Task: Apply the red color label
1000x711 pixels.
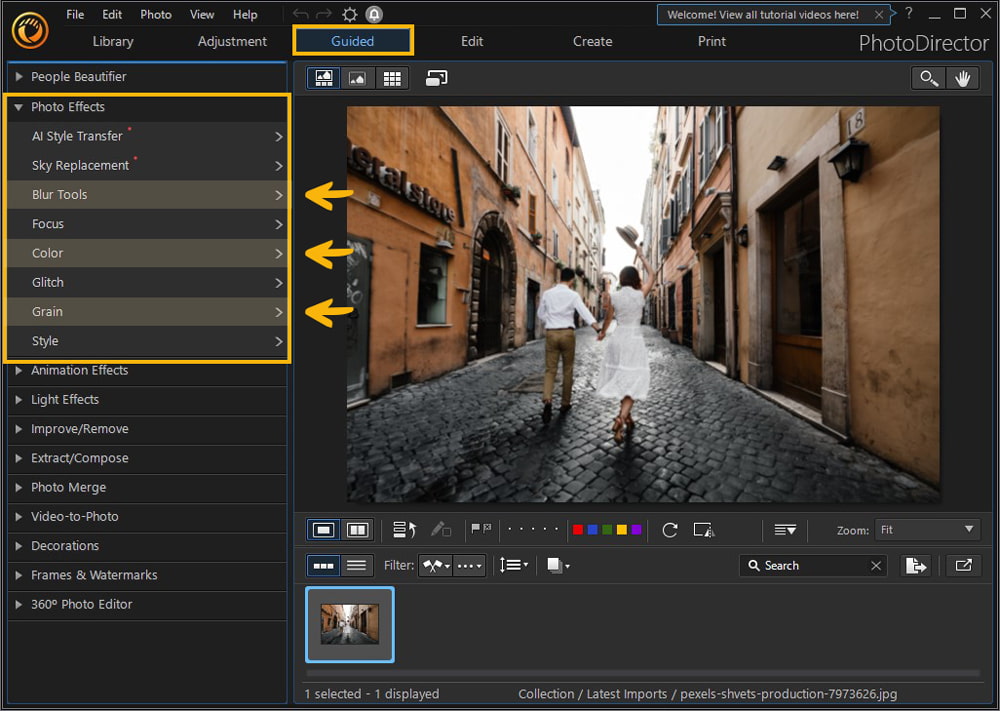Action: point(578,530)
